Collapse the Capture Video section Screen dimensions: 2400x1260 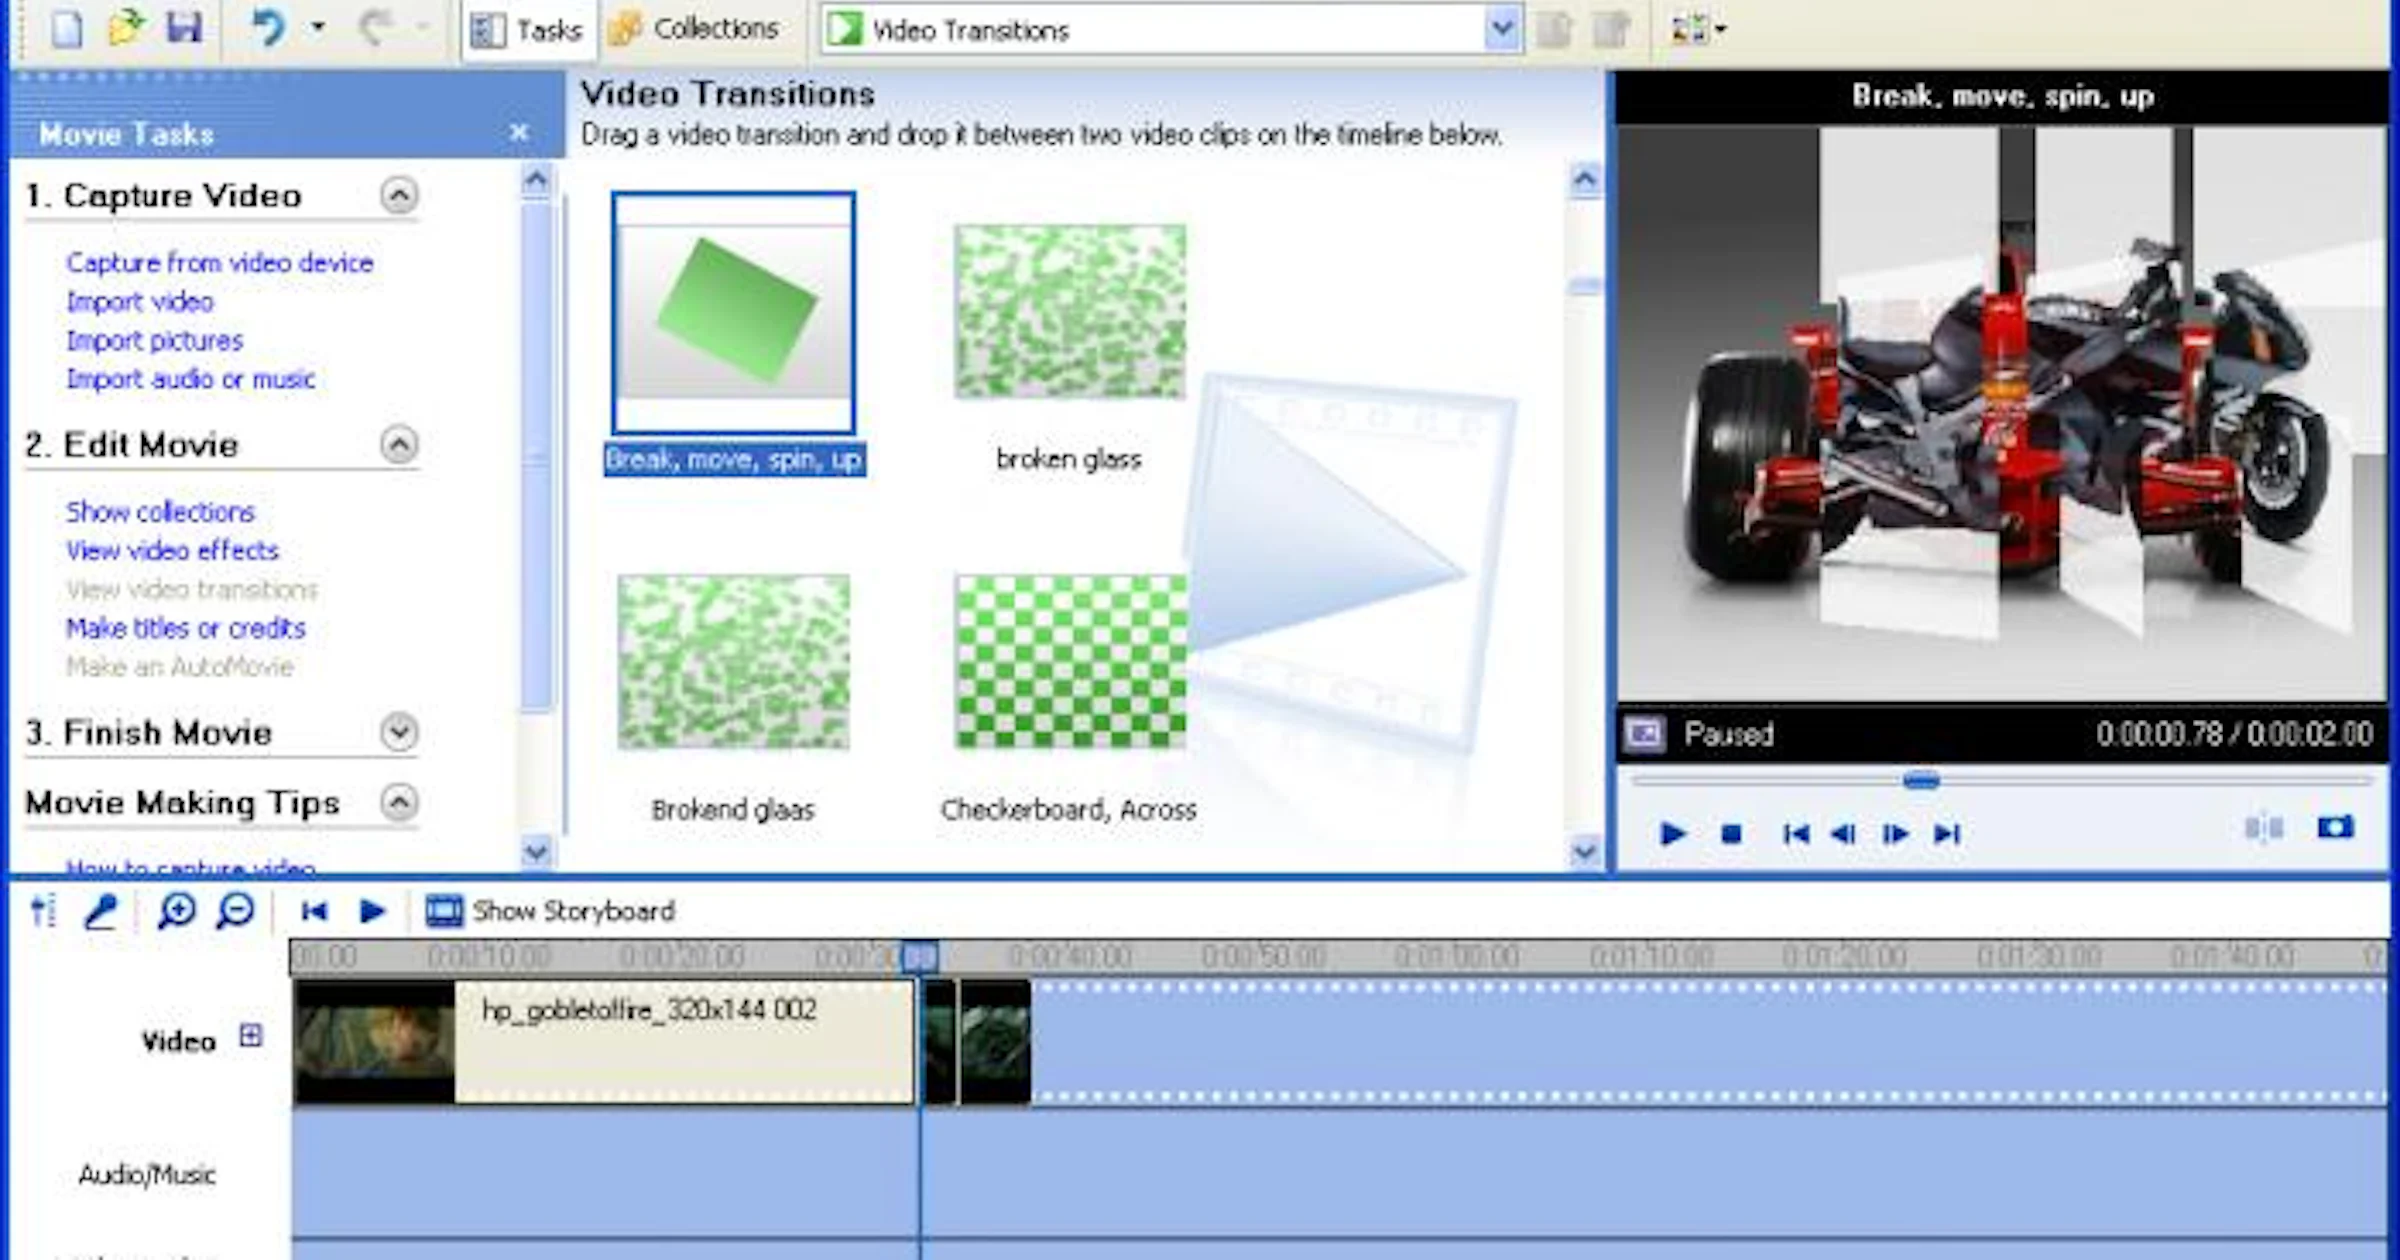[399, 195]
